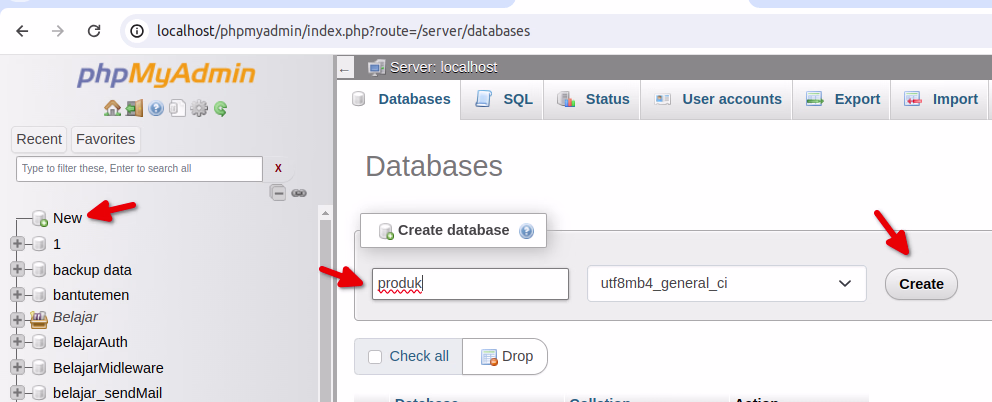The image size is (992, 402).
Task: Click the Server: localhost breadcrumb link
Action: [x=443, y=67]
